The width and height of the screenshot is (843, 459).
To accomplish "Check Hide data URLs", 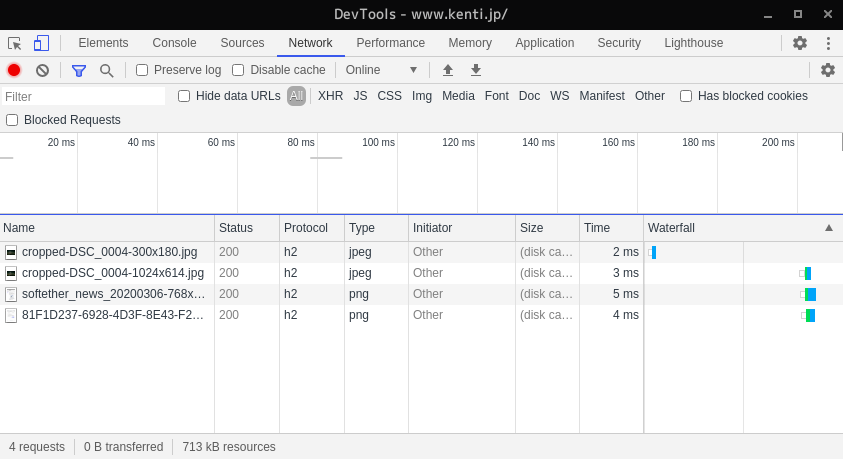I will 184,96.
